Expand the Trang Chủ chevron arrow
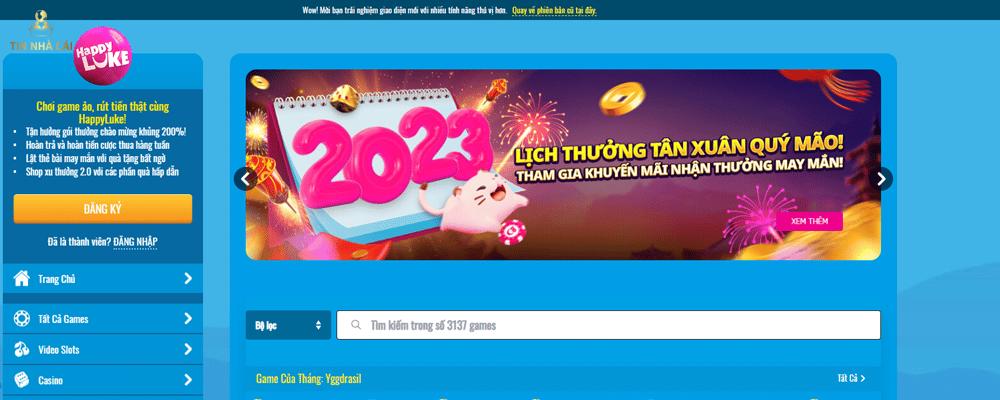1000x400 pixels. click(188, 279)
